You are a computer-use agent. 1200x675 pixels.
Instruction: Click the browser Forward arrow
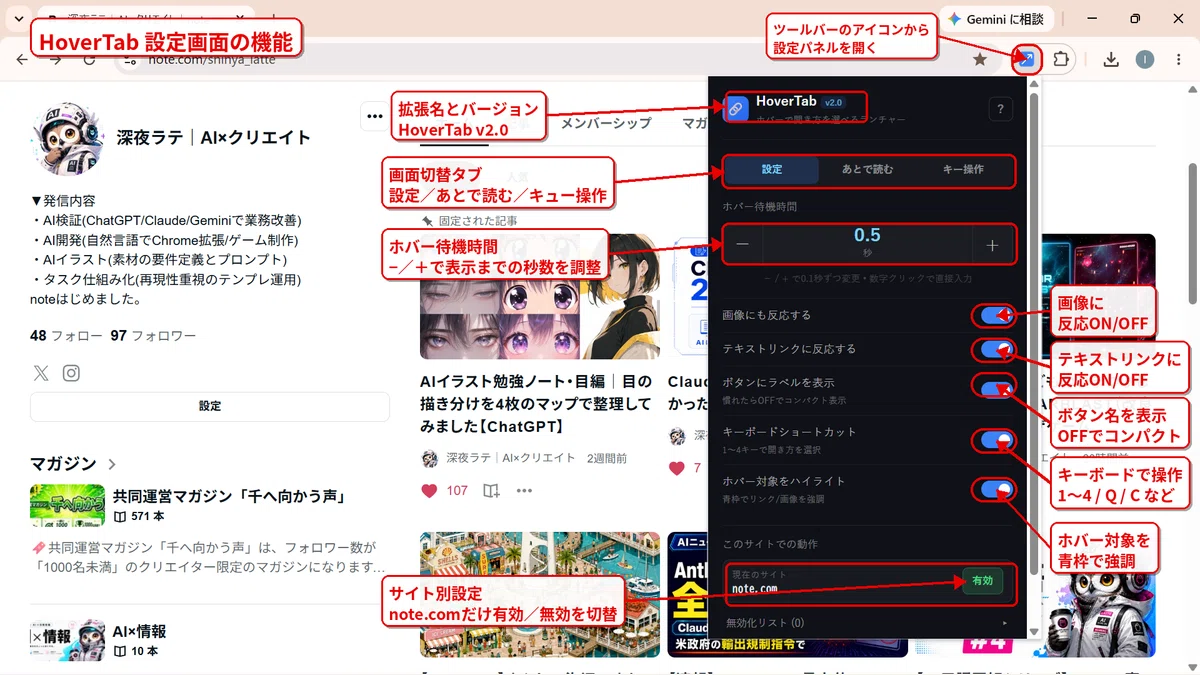click(56, 60)
